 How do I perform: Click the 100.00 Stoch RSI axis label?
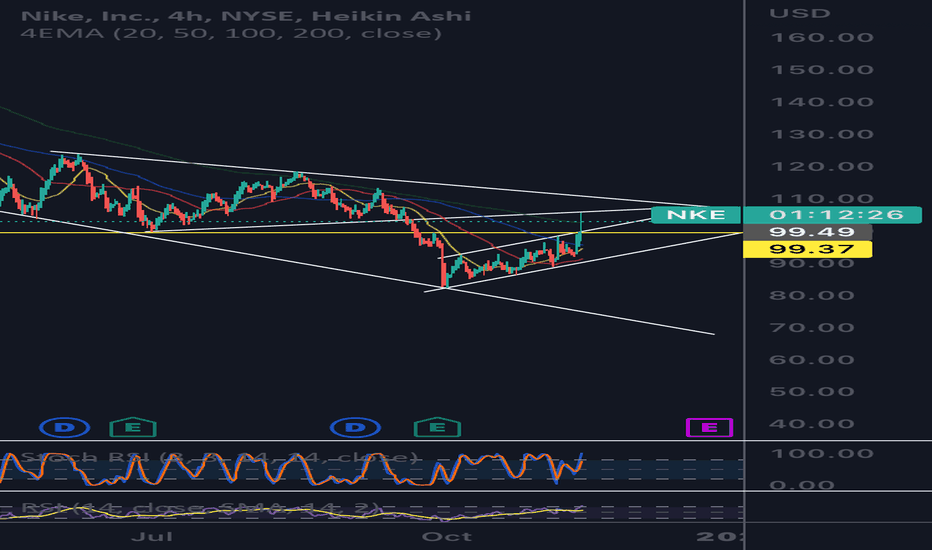click(822, 454)
